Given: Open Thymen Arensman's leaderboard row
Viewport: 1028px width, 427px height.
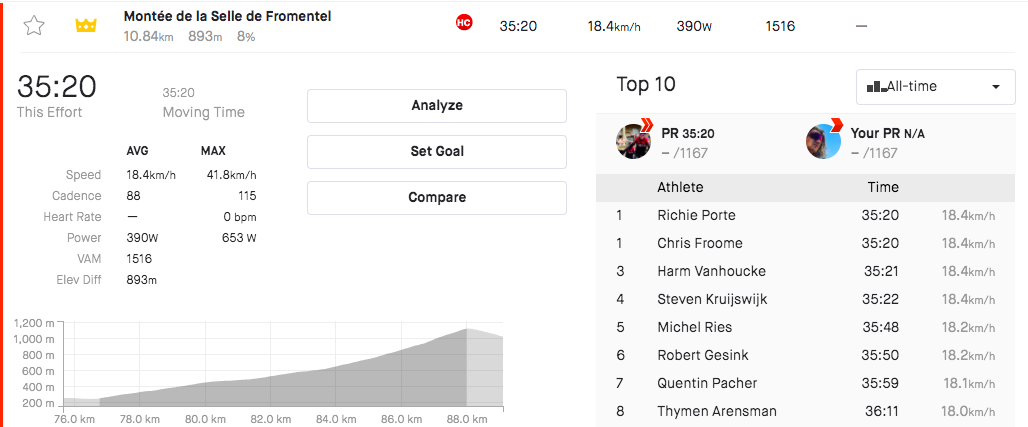Looking at the screenshot, I should pos(805,412).
